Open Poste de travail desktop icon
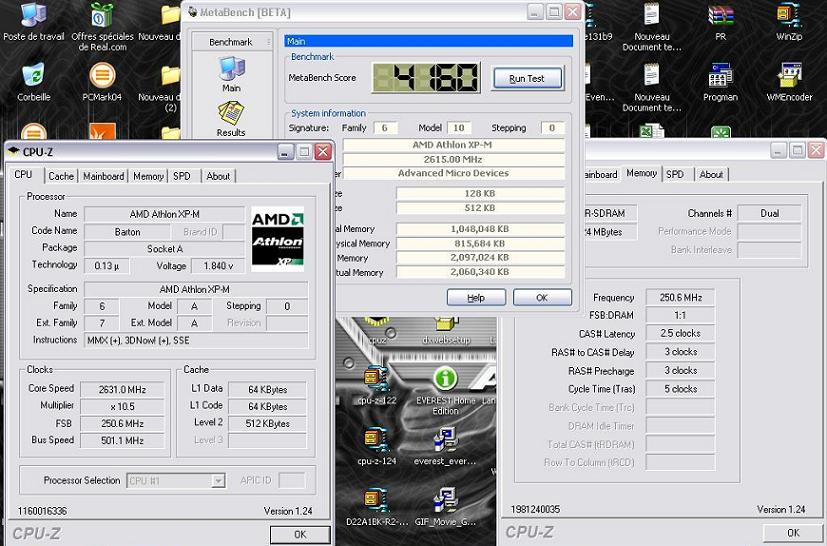This screenshot has height=546, width=827. pos(33,22)
